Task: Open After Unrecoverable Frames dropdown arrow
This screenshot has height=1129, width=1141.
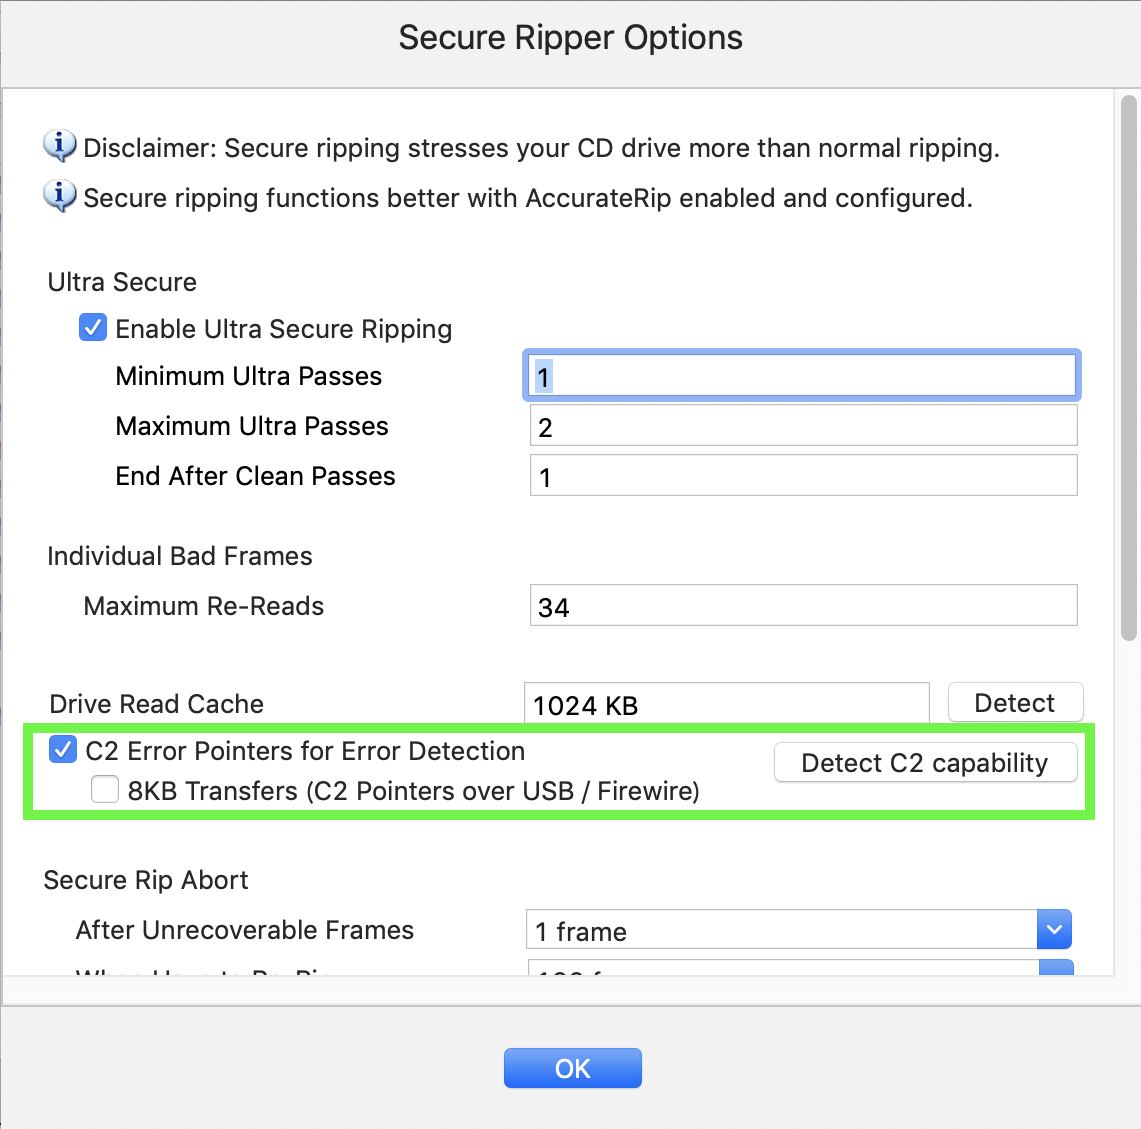Action: [1054, 930]
